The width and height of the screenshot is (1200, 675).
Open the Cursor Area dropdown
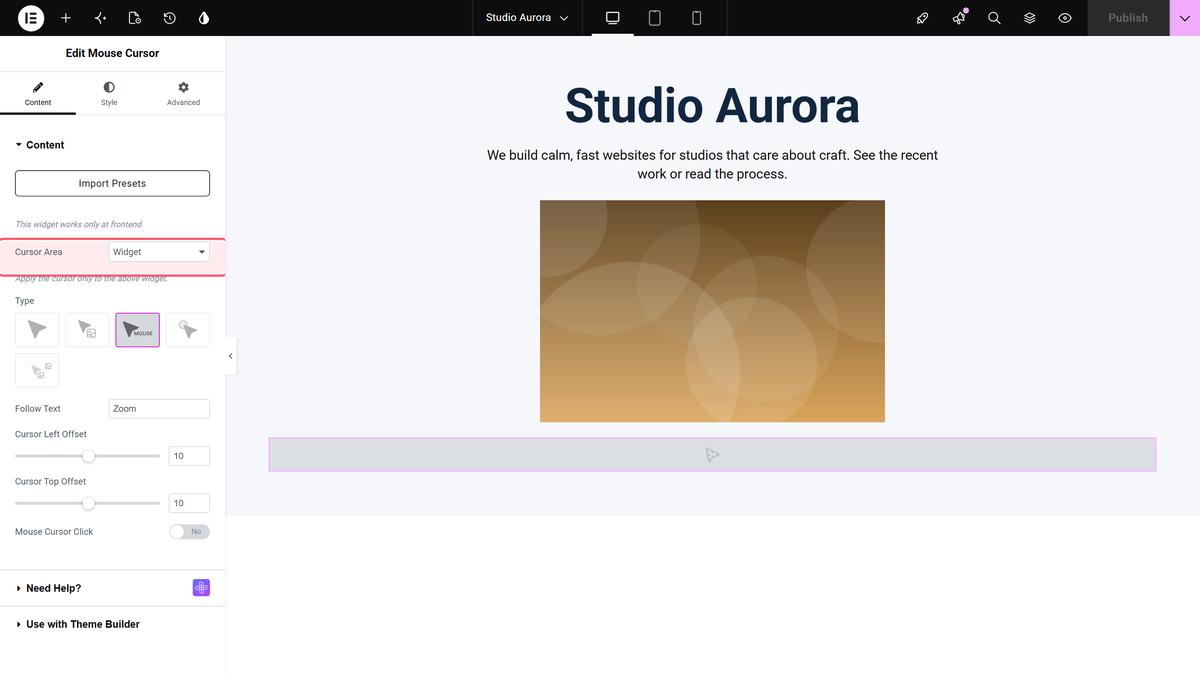[x=159, y=252]
